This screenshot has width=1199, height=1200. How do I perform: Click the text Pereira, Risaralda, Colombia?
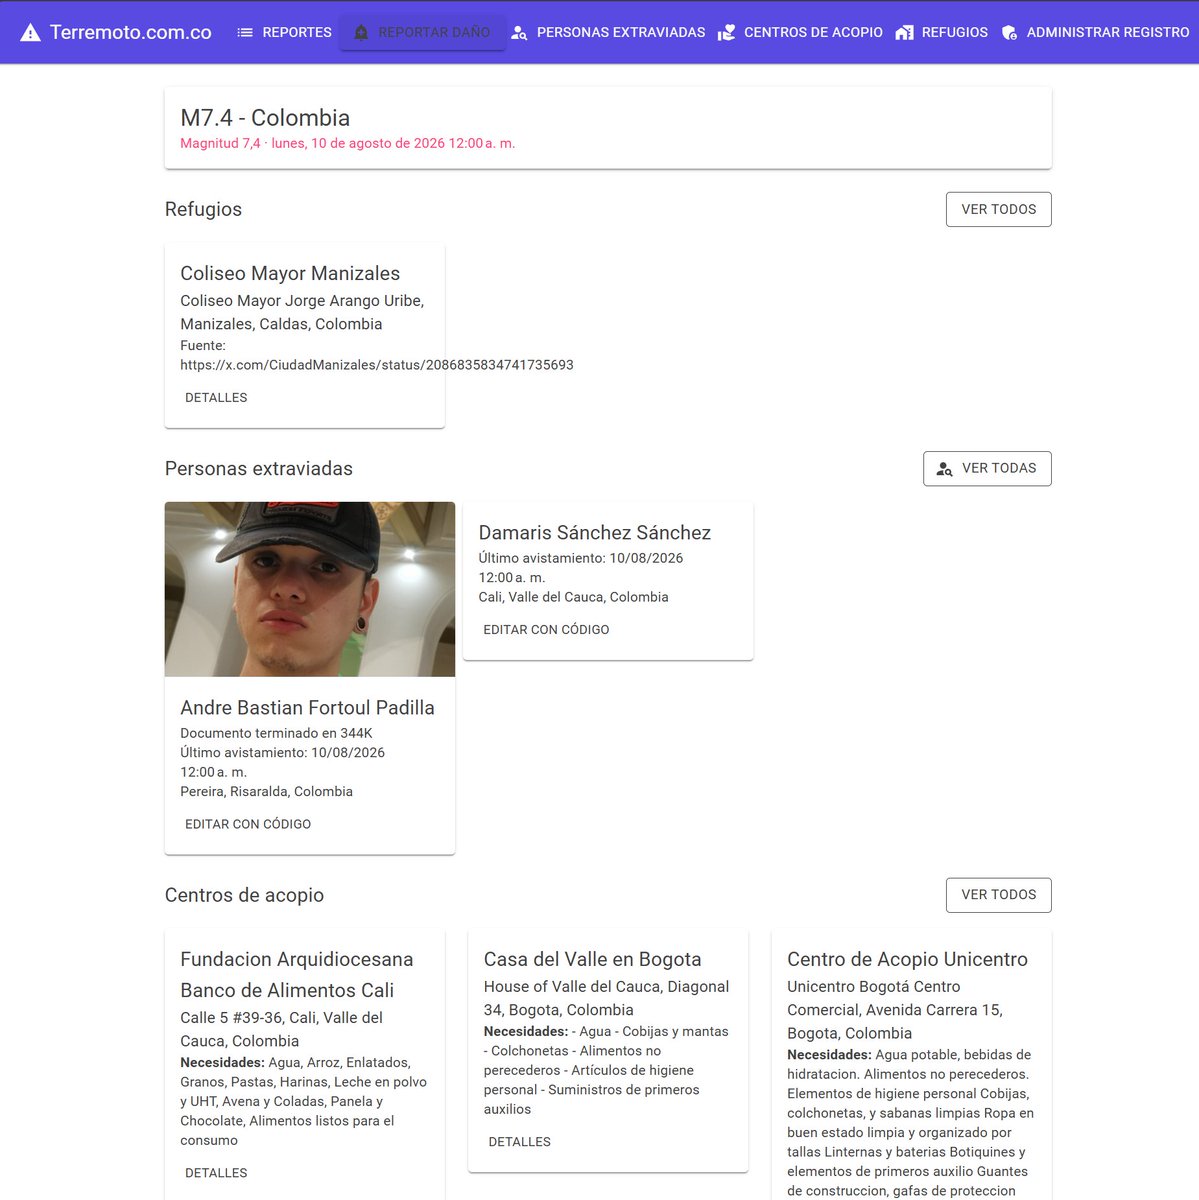tap(266, 791)
